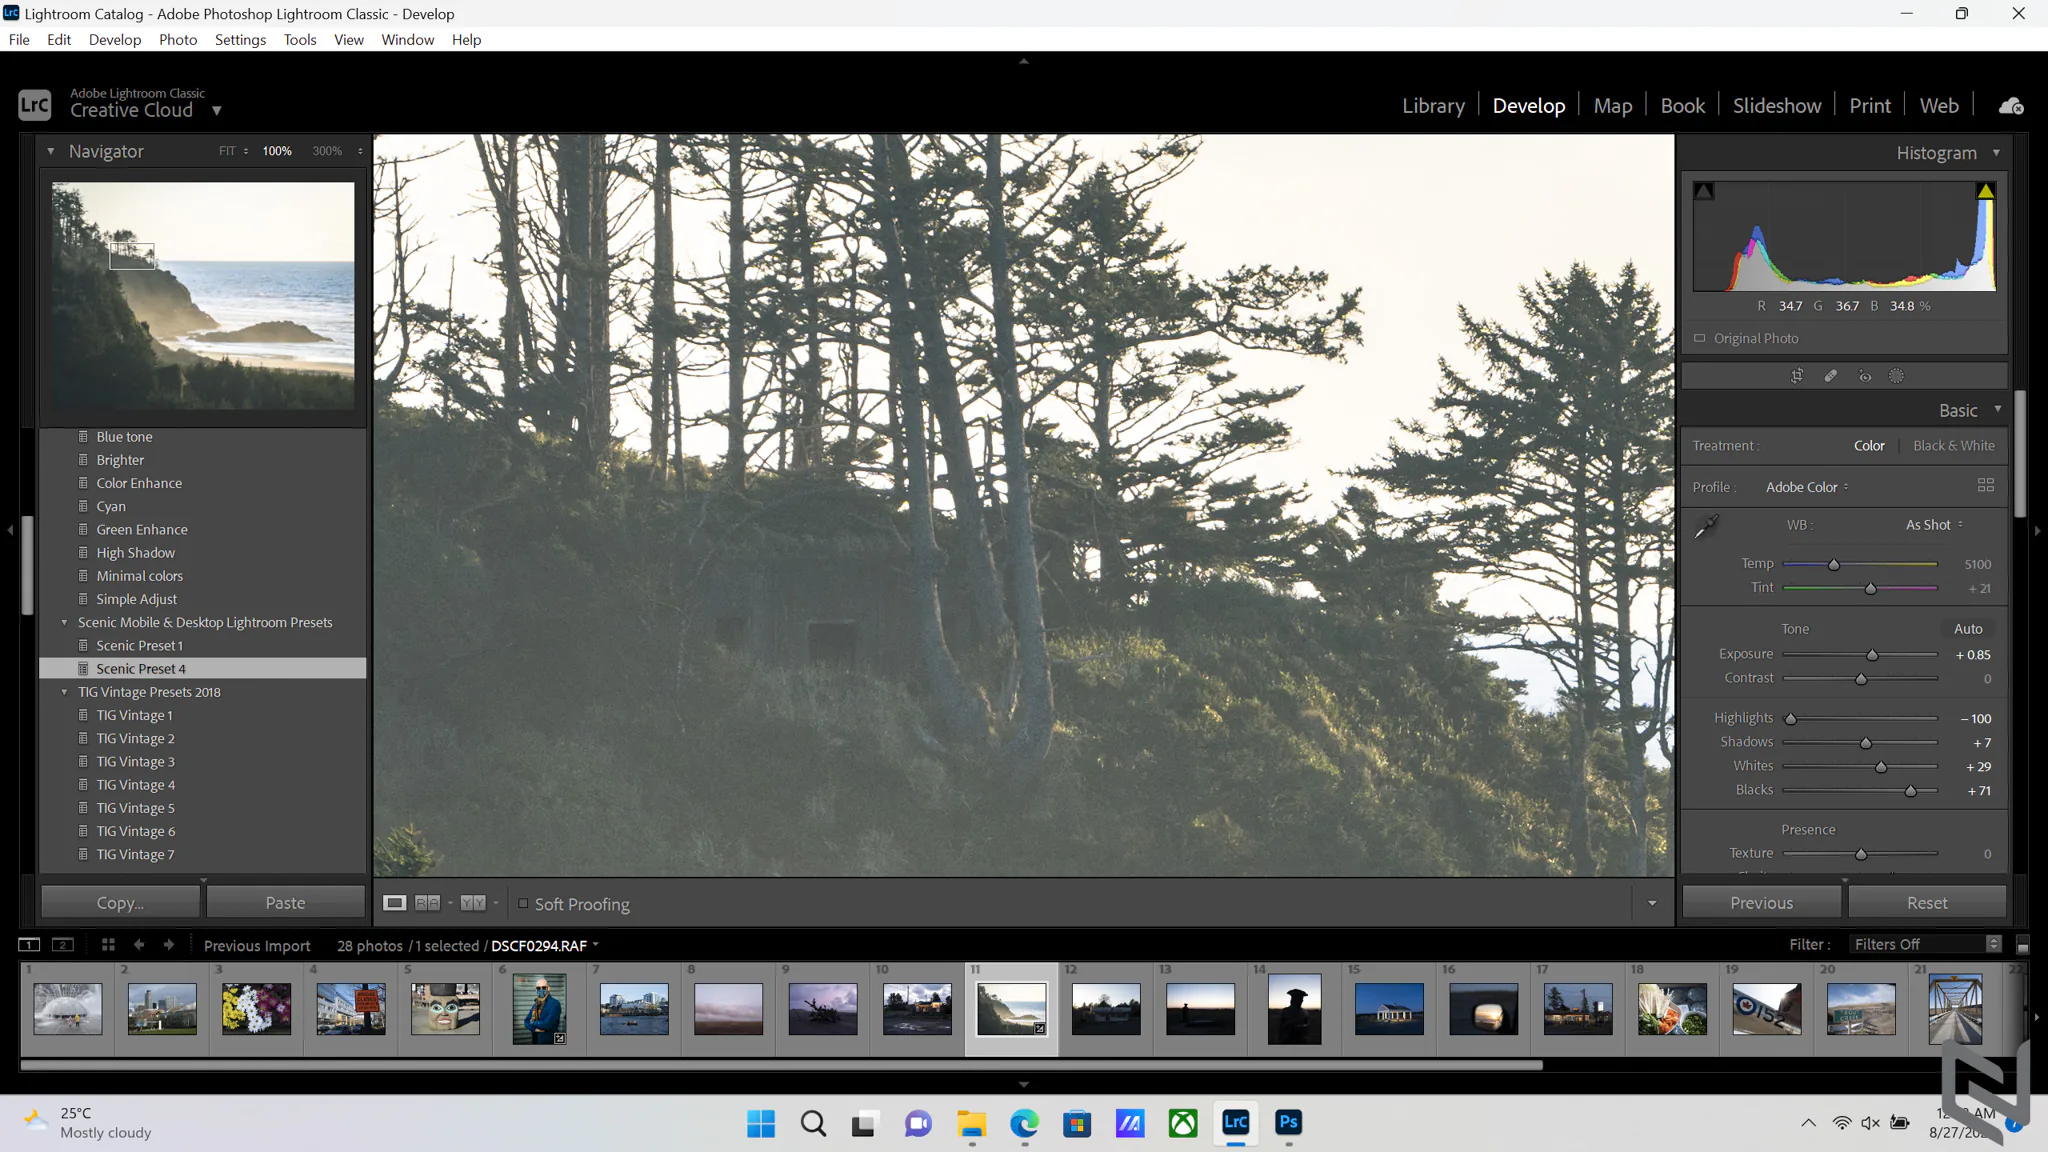Open the Profile Browser grid icon
The image size is (2048, 1152).
(x=1985, y=486)
